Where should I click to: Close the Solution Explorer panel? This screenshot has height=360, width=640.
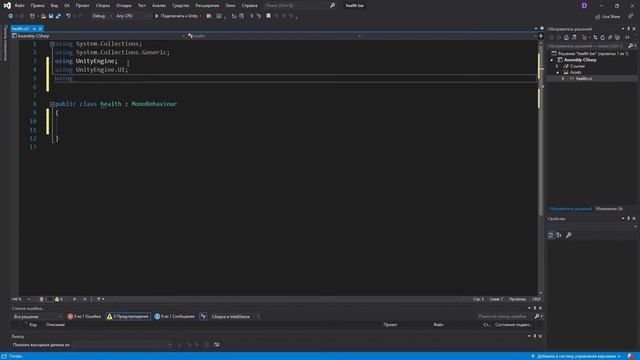(x=634, y=29)
